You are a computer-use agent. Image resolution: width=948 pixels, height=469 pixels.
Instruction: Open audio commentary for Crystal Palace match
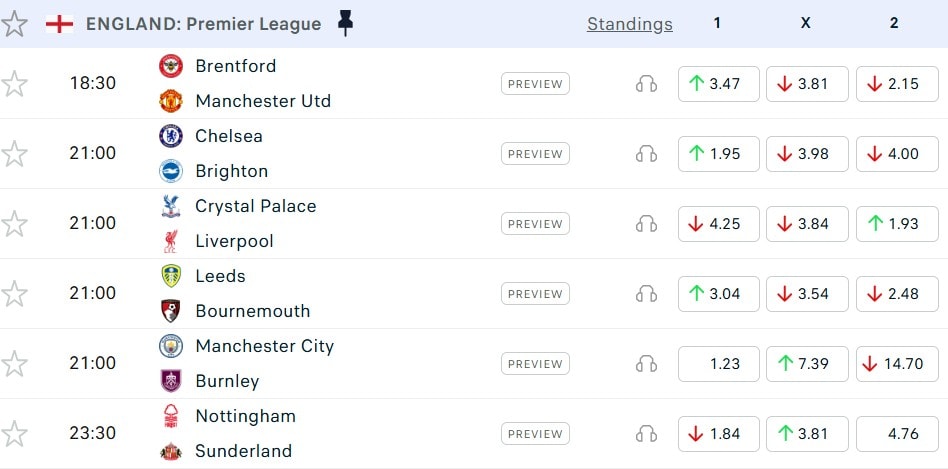pyautogui.click(x=646, y=224)
